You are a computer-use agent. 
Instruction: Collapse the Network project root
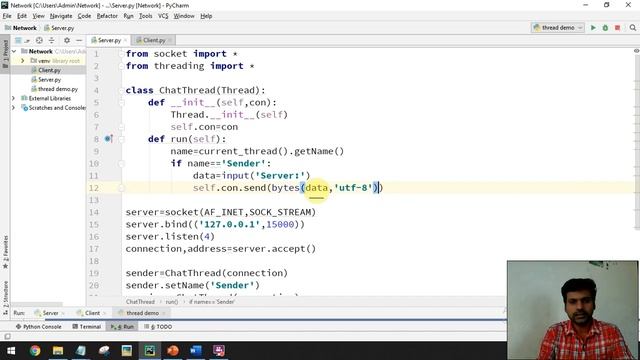[14, 51]
